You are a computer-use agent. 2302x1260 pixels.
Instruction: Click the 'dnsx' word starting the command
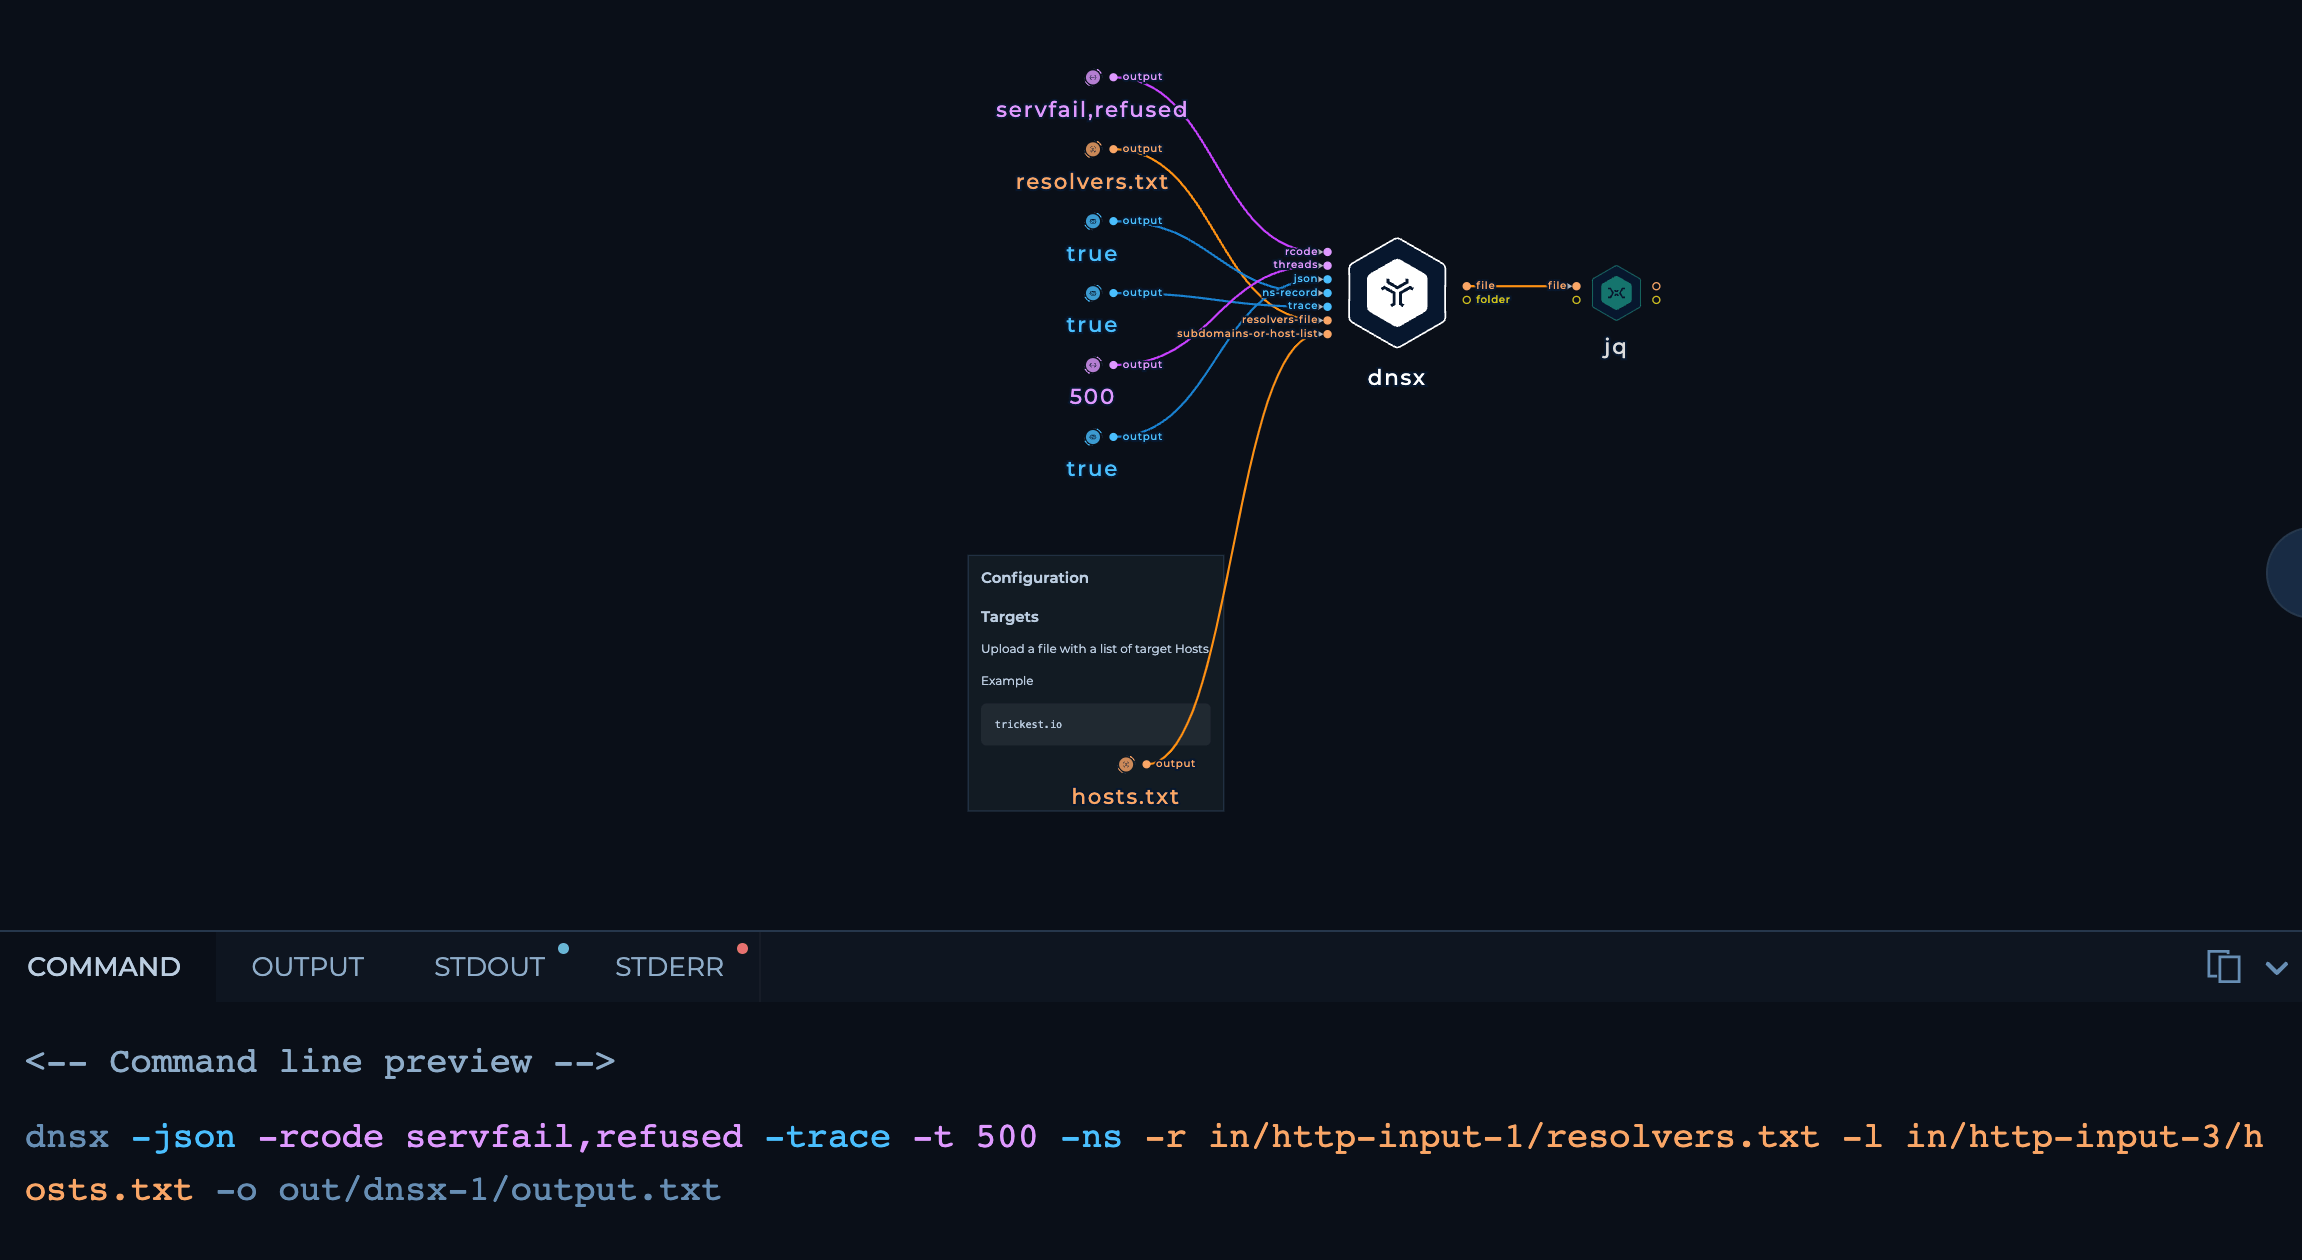[x=67, y=1137]
